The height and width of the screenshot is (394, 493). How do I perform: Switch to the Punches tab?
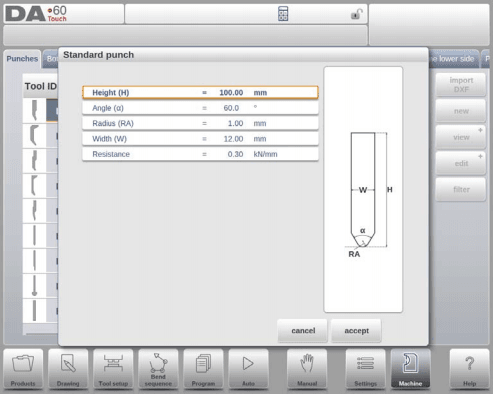point(22,59)
